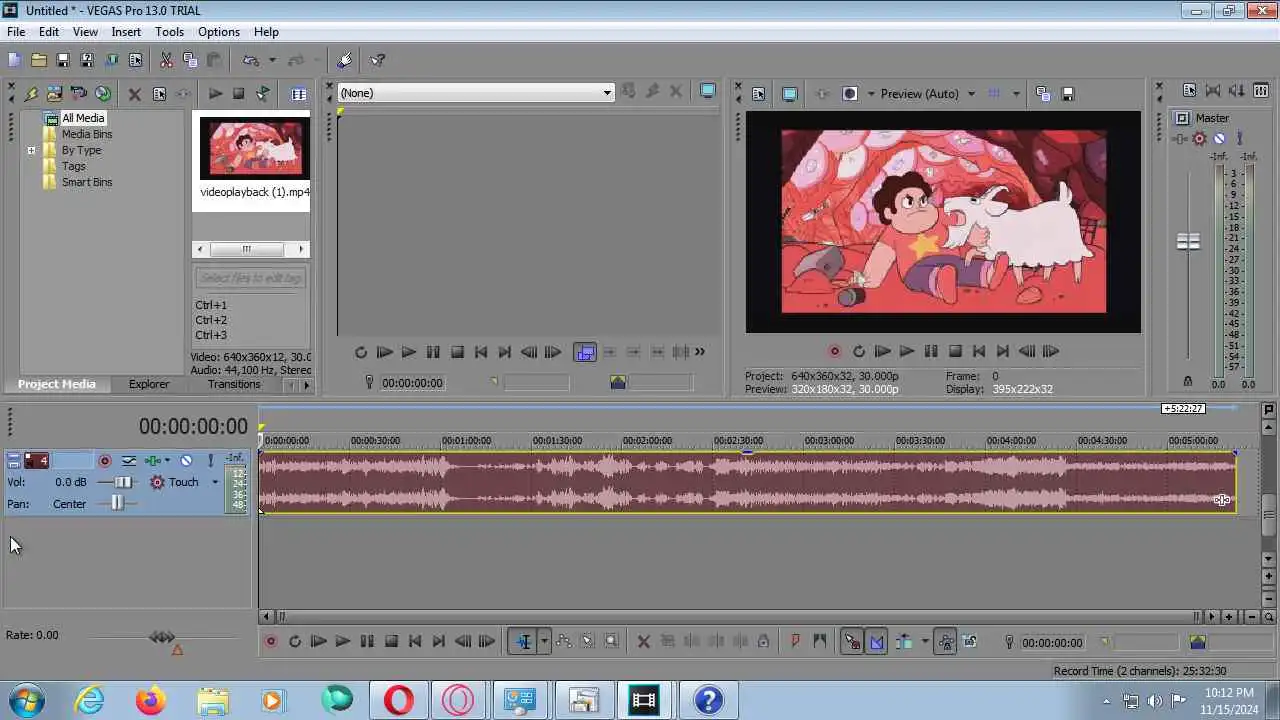The image size is (1280, 720).
Task: Click the Copy icon in the main toolbar
Action: [x=190, y=60]
